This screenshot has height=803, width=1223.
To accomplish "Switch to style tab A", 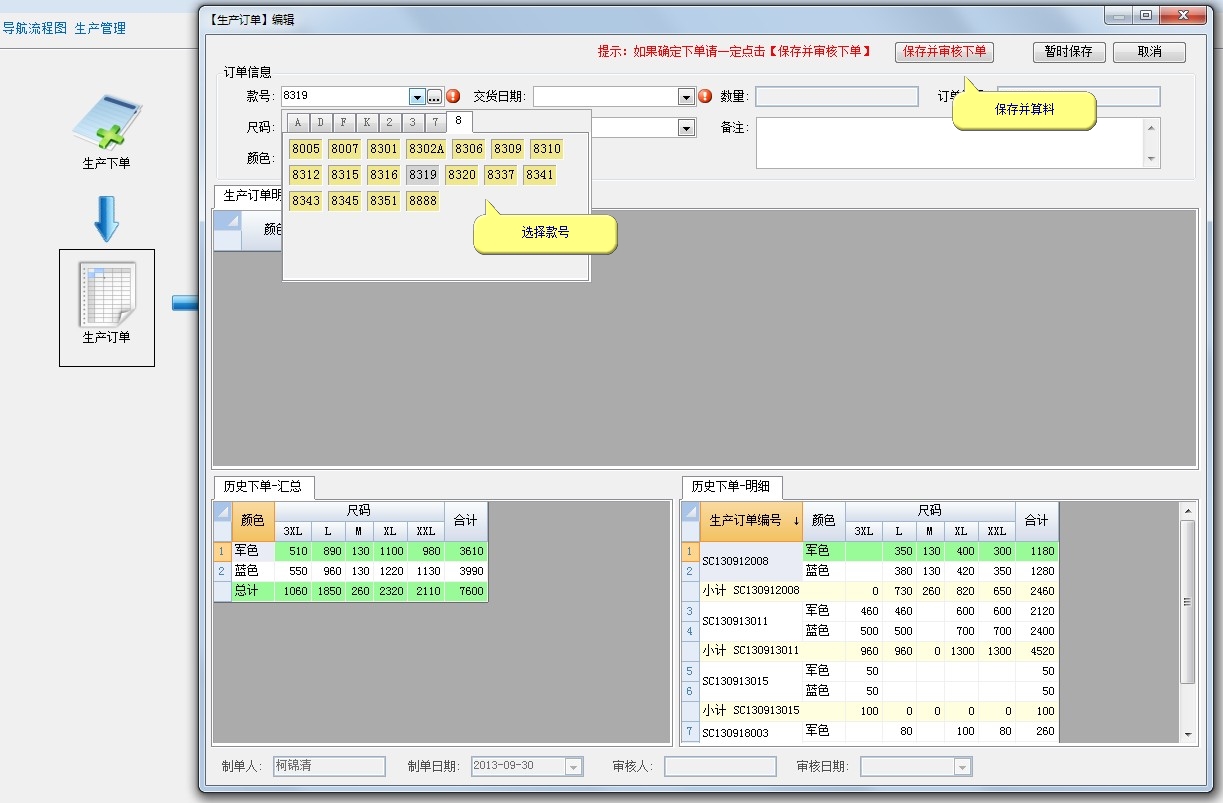I will click(x=297, y=122).
